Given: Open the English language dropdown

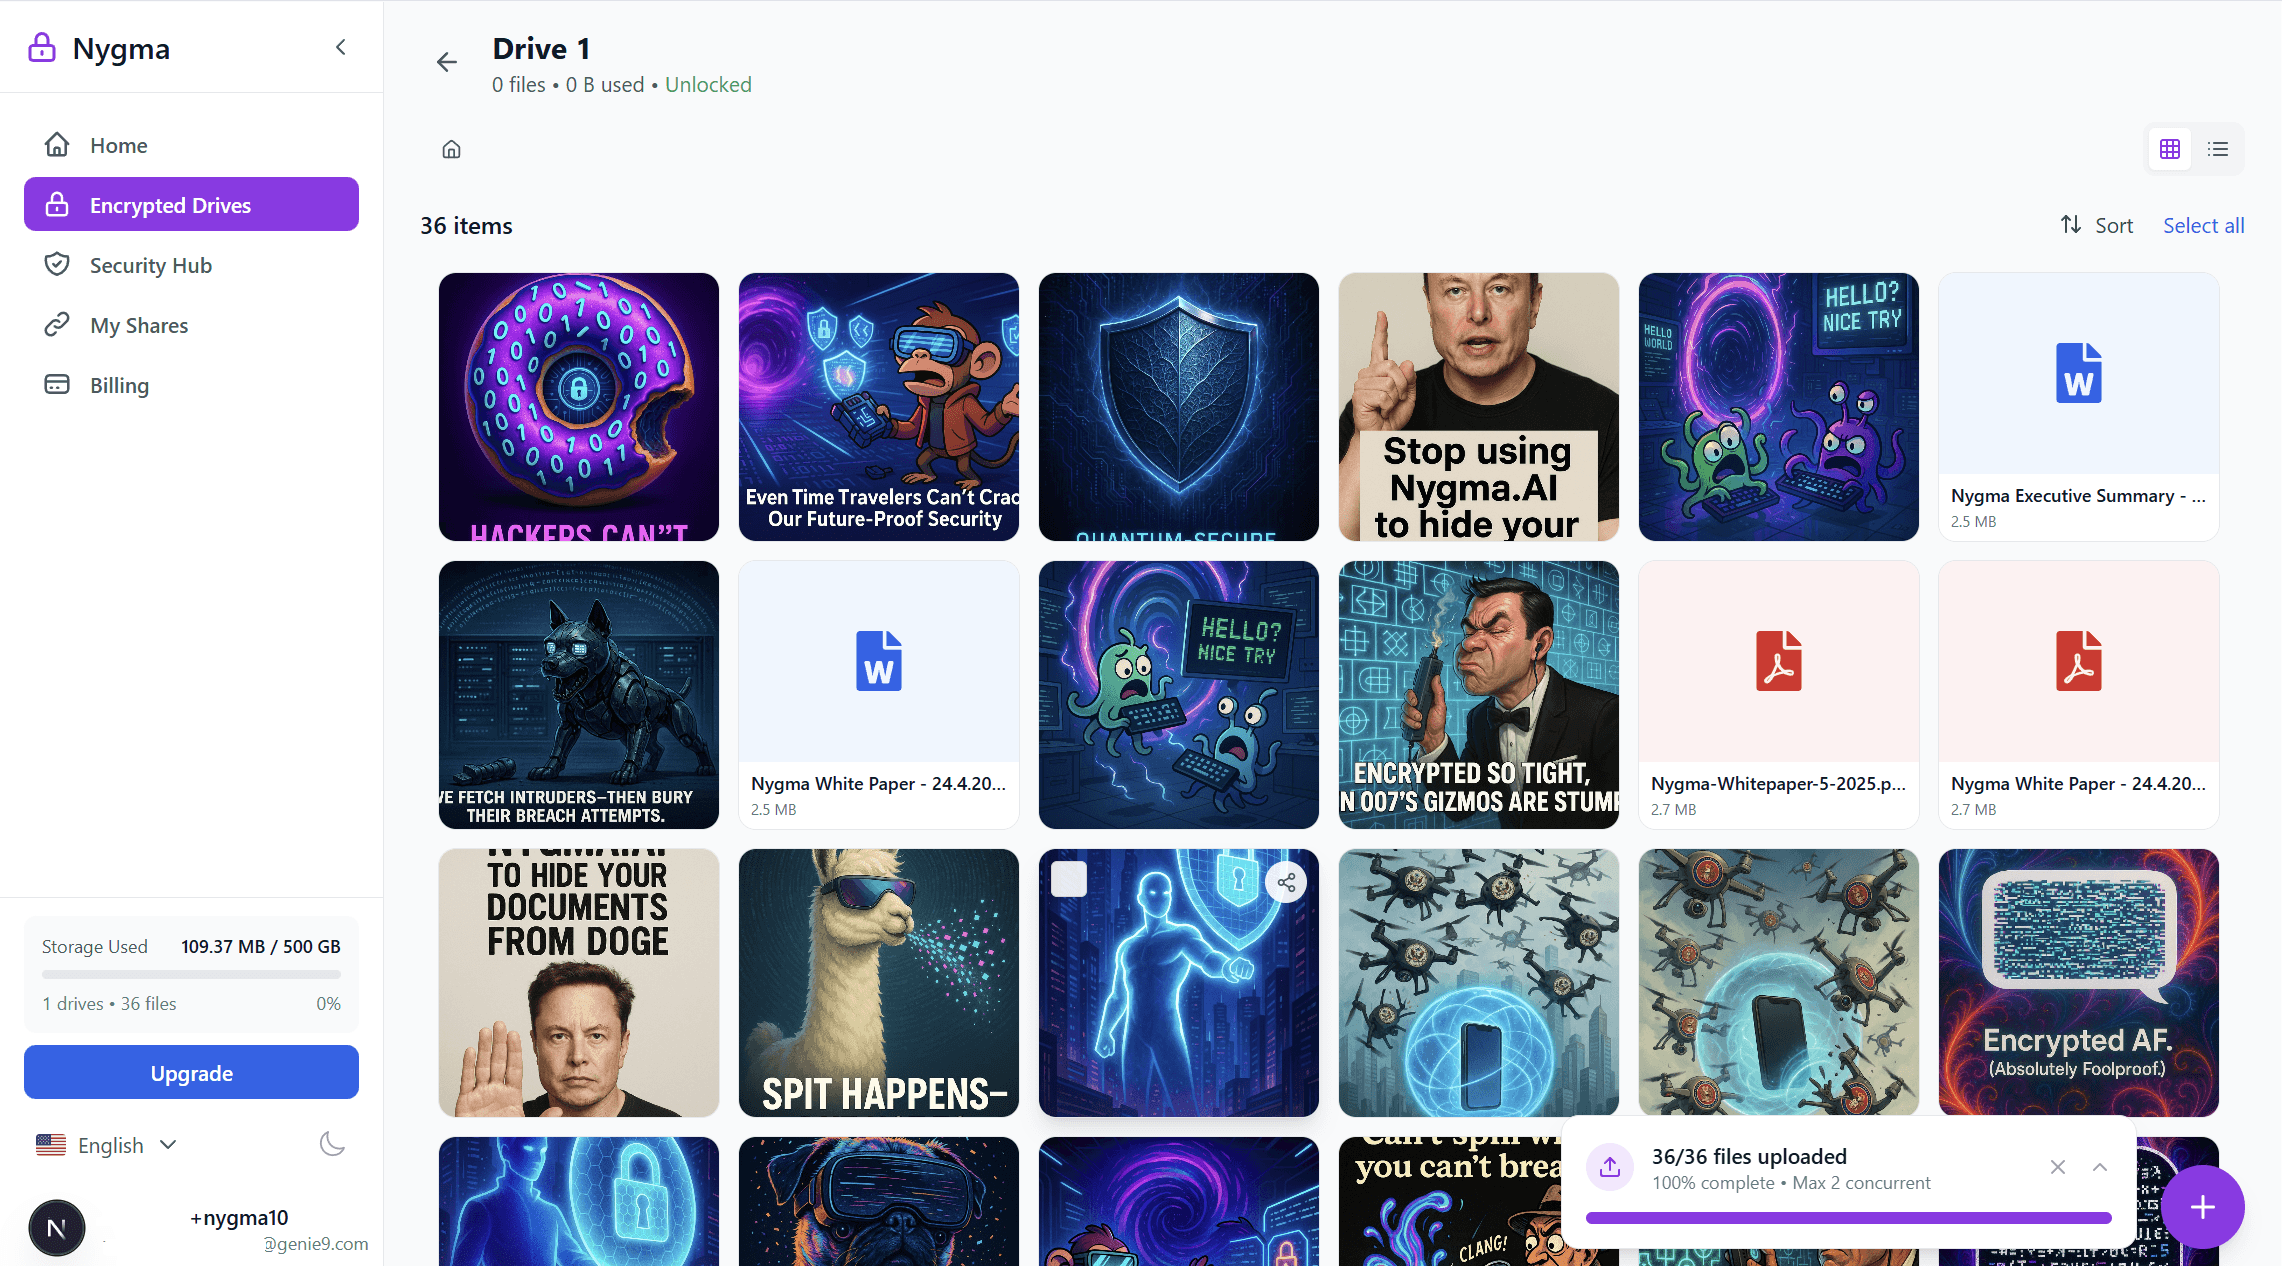Looking at the screenshot, I should pos(108,1144).
